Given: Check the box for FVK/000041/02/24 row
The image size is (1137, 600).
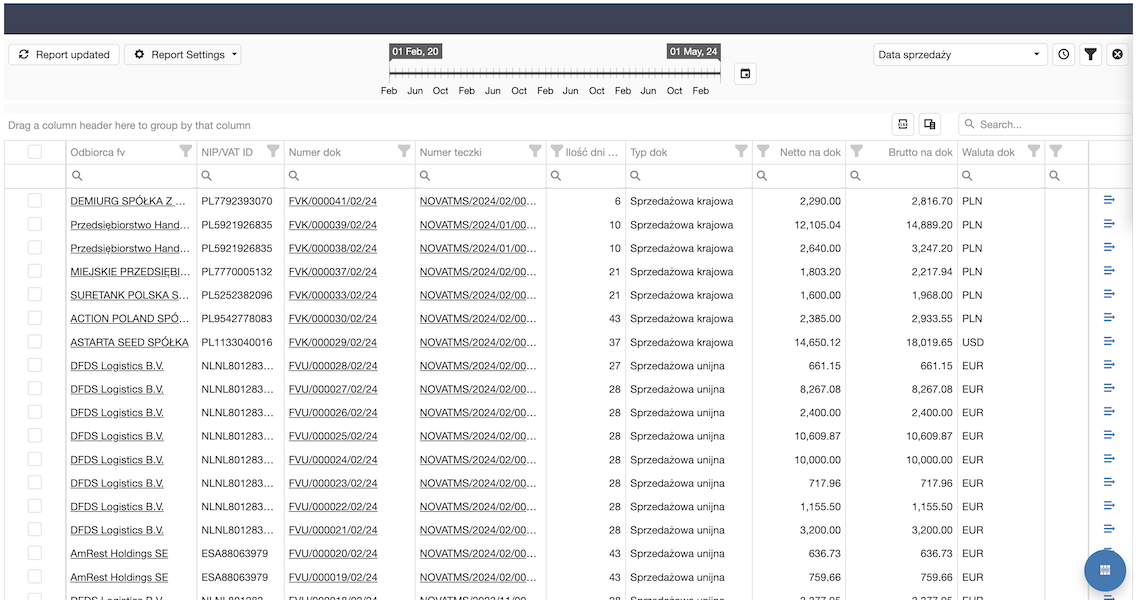Looking at the screenshot, I should click(35, 201).
